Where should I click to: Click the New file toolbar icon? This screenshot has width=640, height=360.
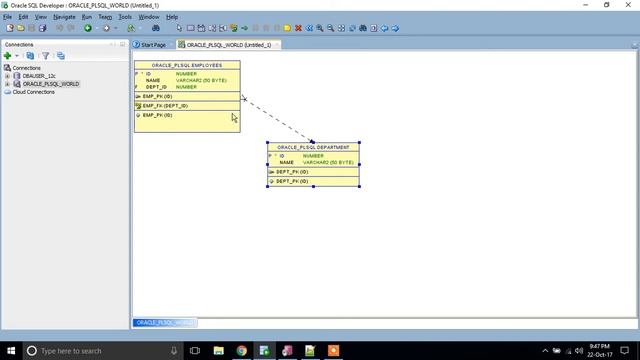point(10,28)
